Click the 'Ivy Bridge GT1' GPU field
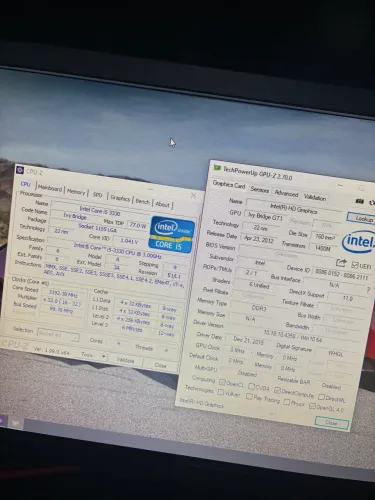375x500 pixels. click(x=266, y=217)
